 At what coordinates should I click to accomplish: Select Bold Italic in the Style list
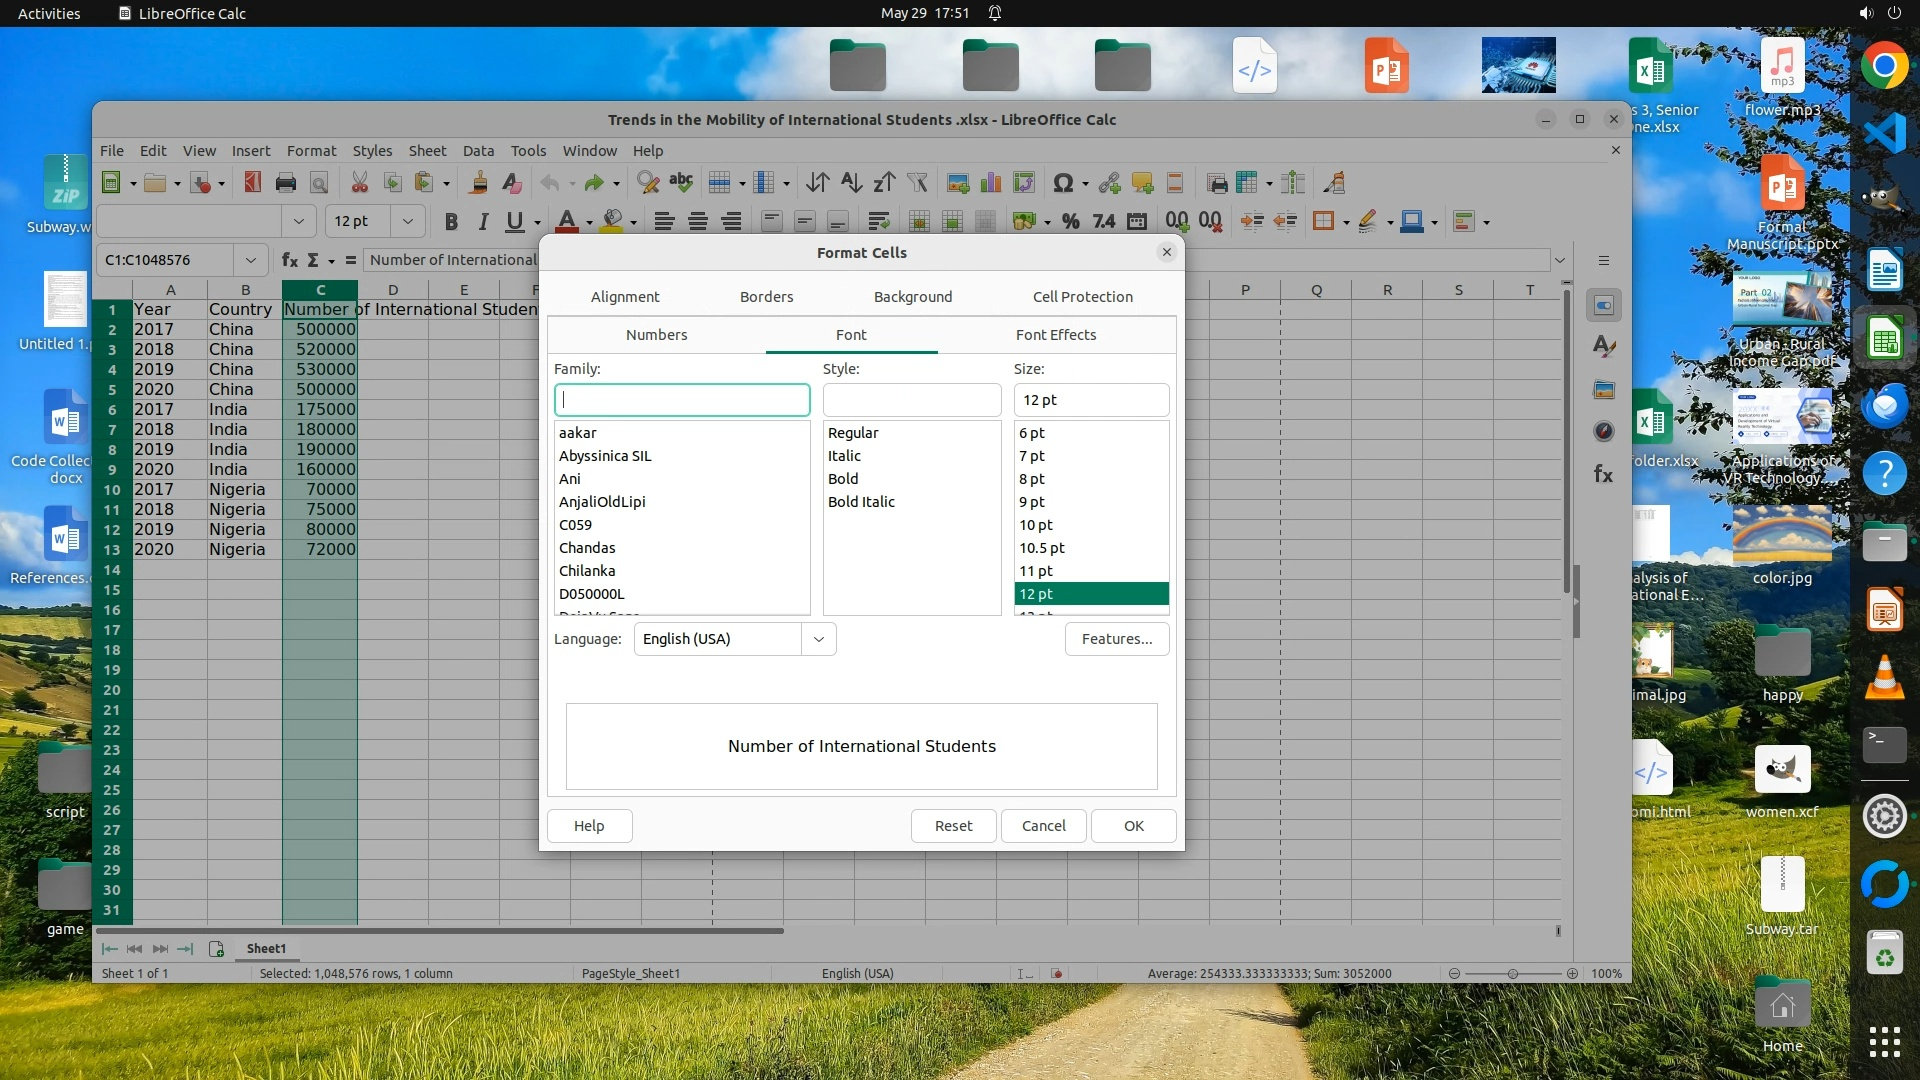pyautogui.click(x=861, y=502)
